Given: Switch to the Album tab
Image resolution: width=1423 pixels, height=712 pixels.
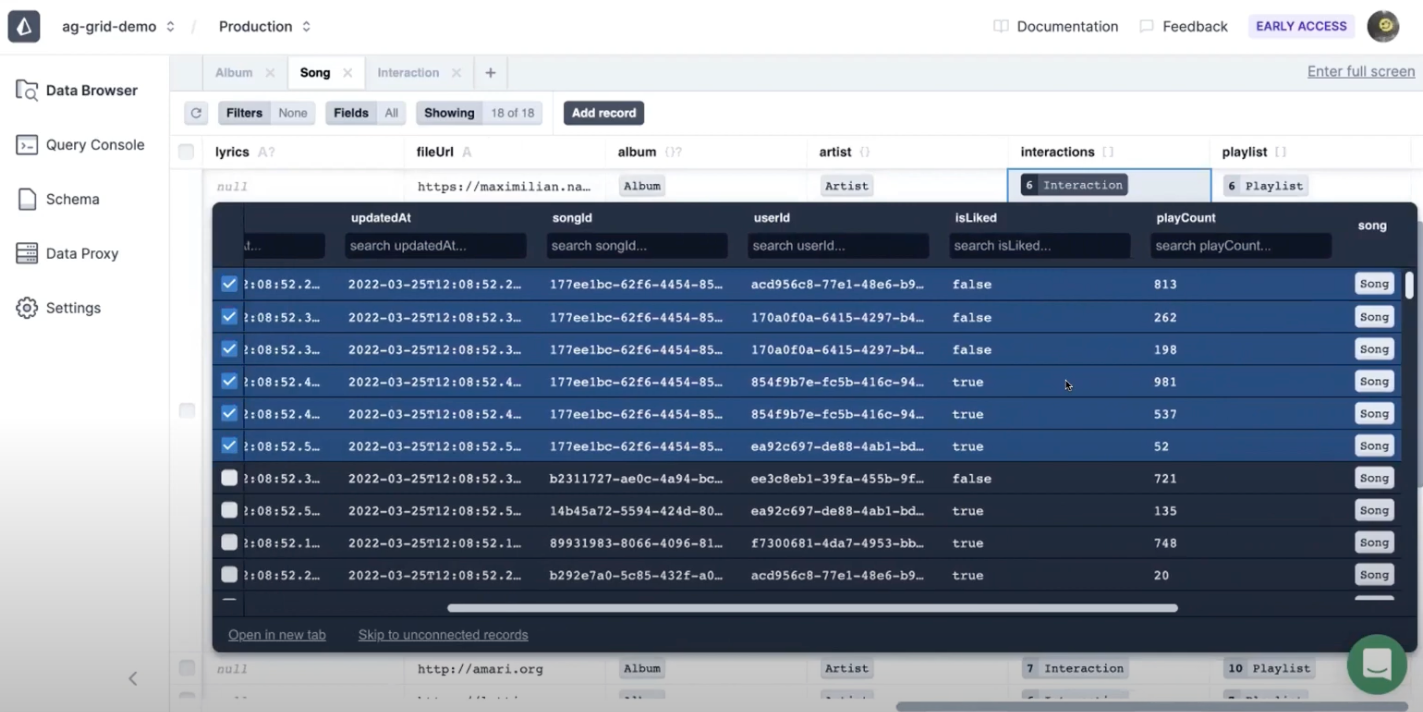Looking at the screenshot, I should [235, 72].
